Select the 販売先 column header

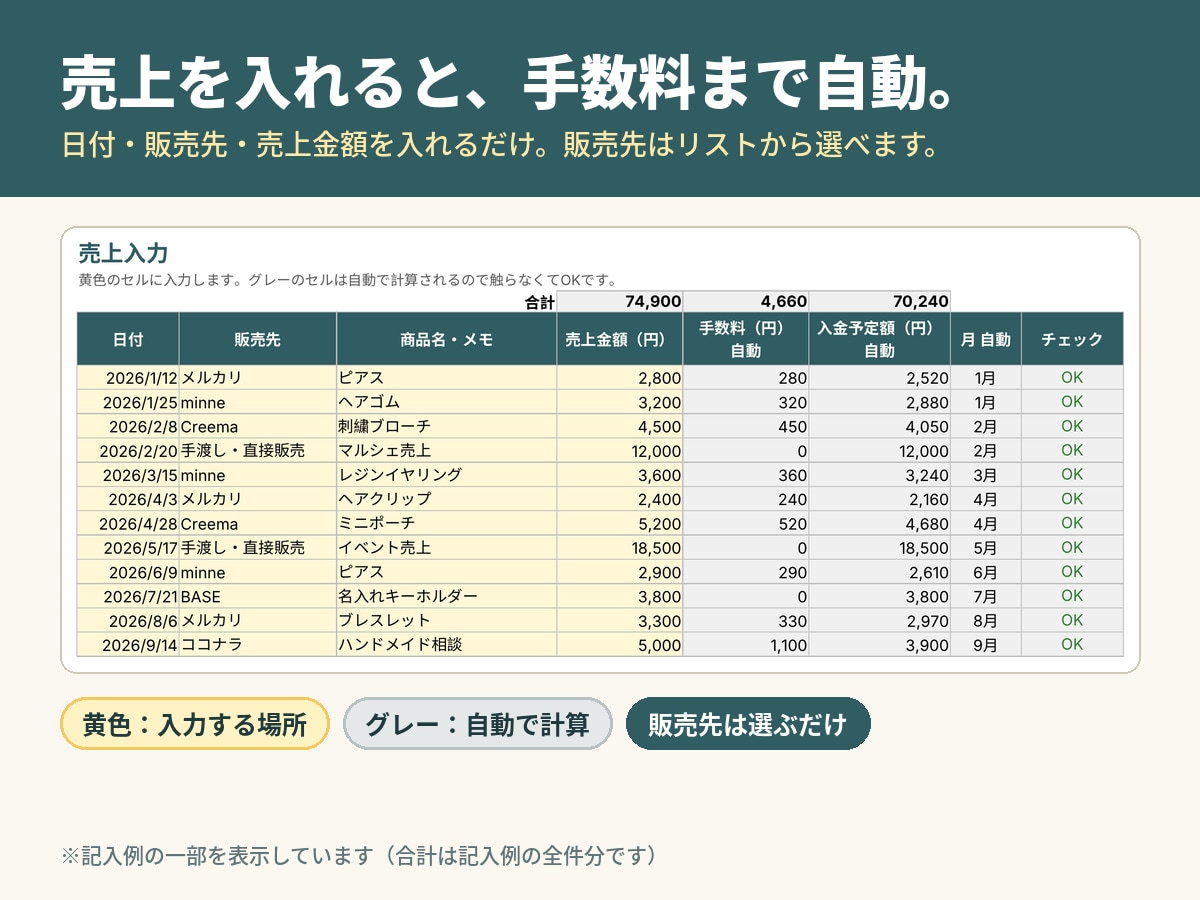point(258,339)
